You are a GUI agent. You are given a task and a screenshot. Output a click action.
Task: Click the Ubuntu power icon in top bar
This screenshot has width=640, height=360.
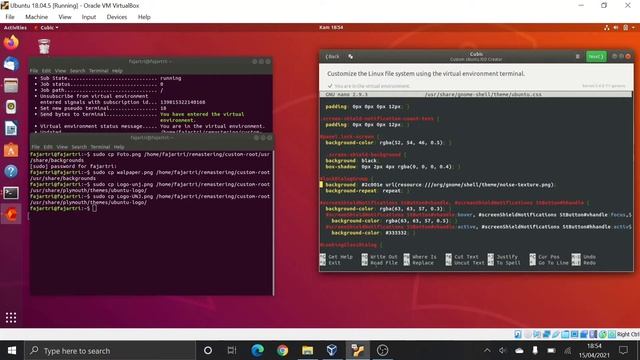tap(625, 28)
